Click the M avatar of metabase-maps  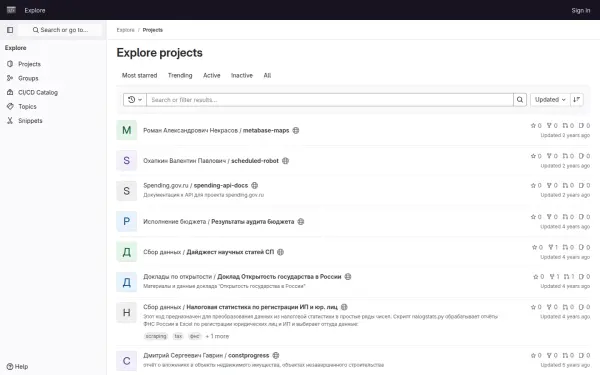[x=127, y=130]
